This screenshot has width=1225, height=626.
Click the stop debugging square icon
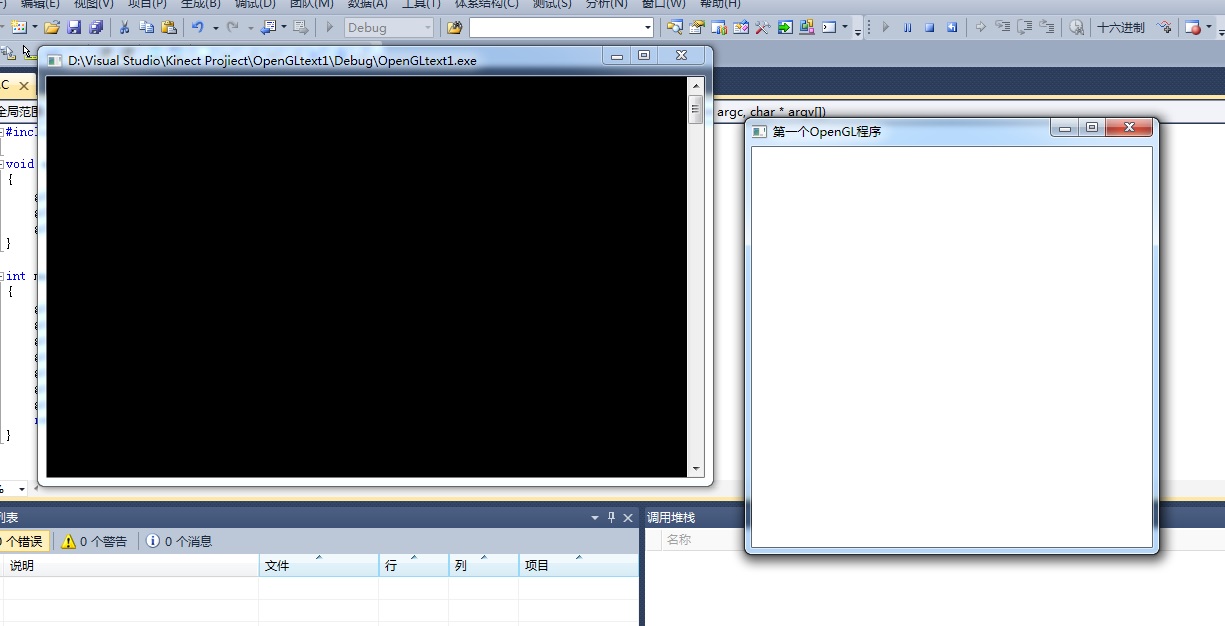pos(930,27)
